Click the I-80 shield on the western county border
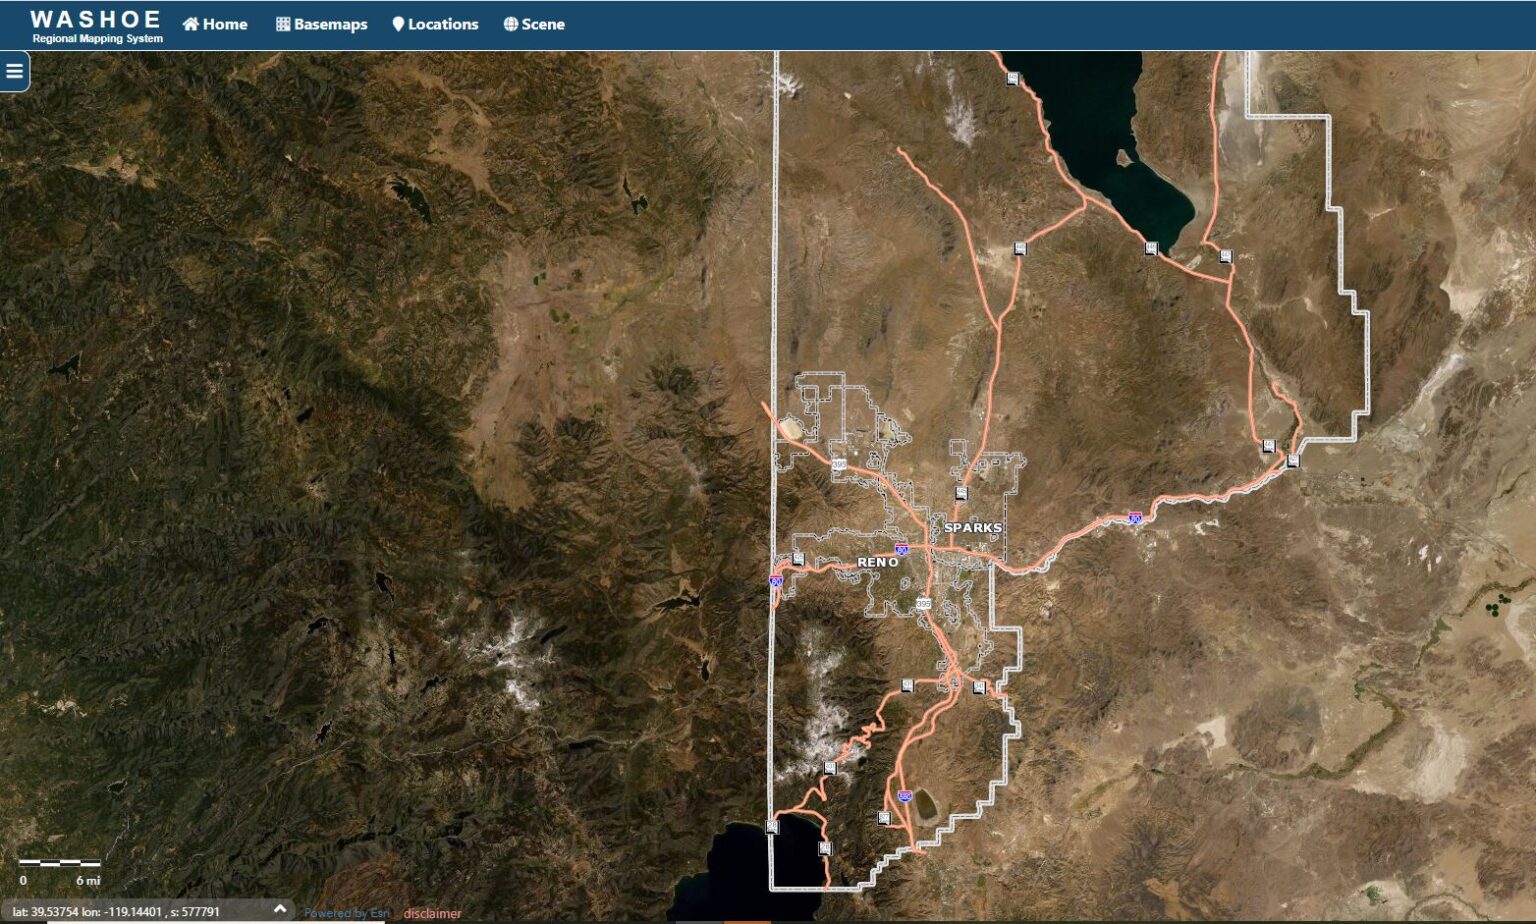 click(776, 580)
